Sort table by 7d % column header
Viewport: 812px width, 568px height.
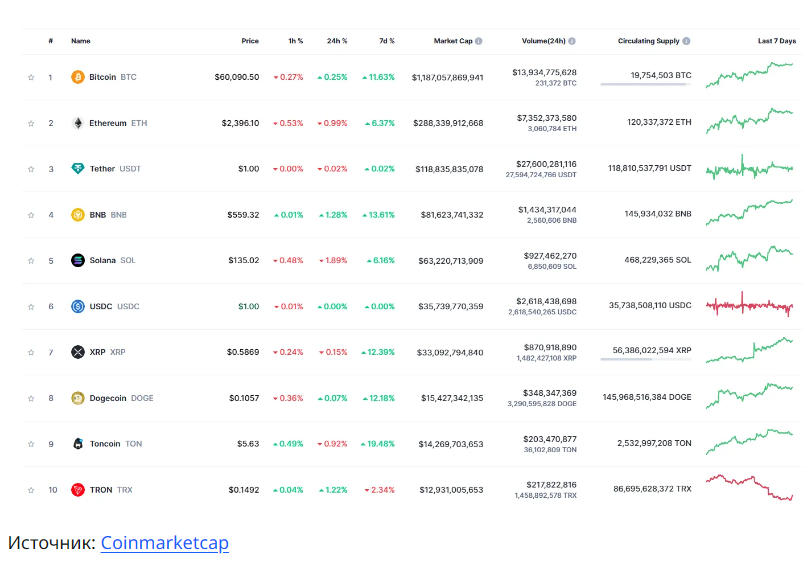[387, 41]
